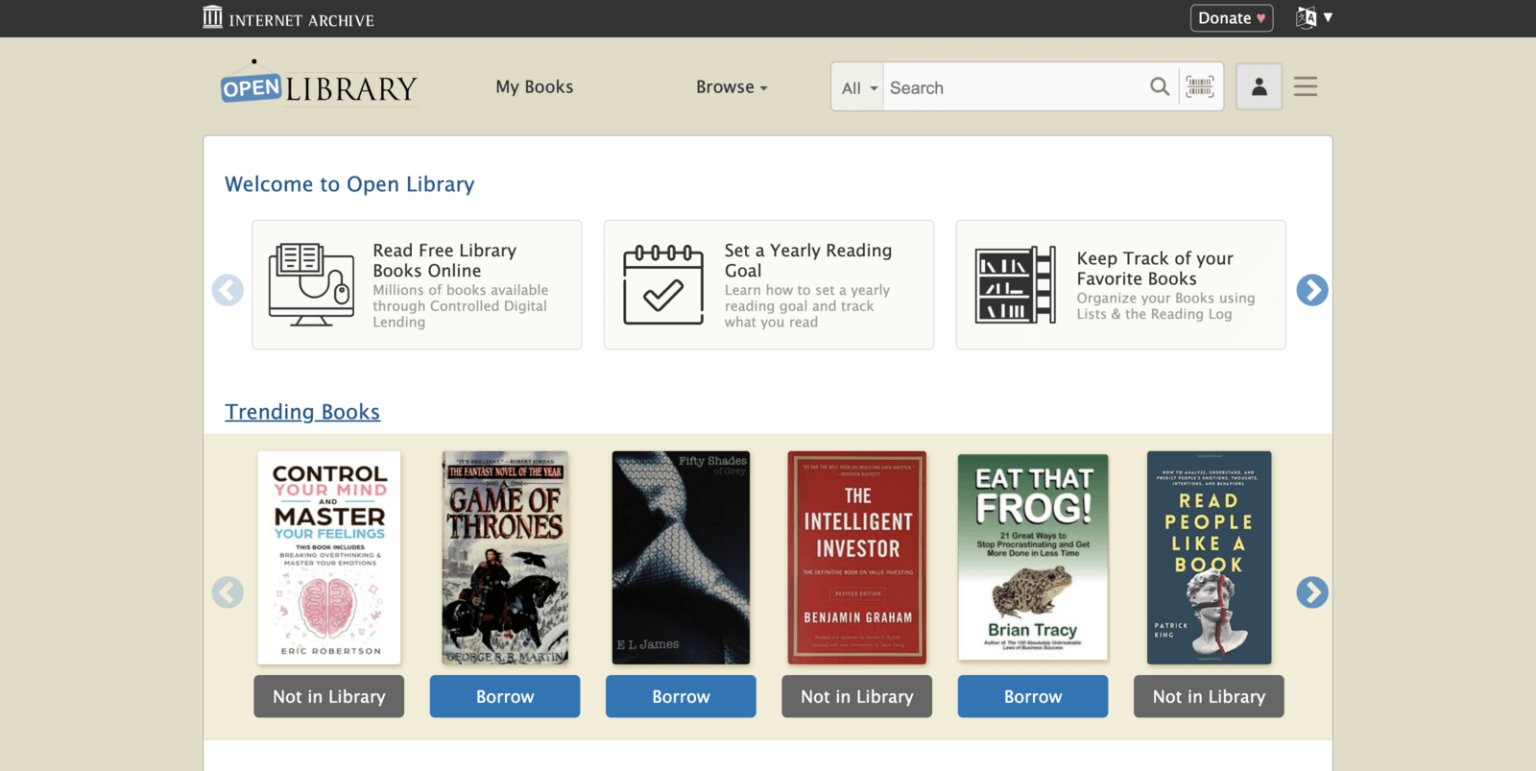
Task: Open the user account profile icon
Action: pyautogui.click(x=1259, y=87)
